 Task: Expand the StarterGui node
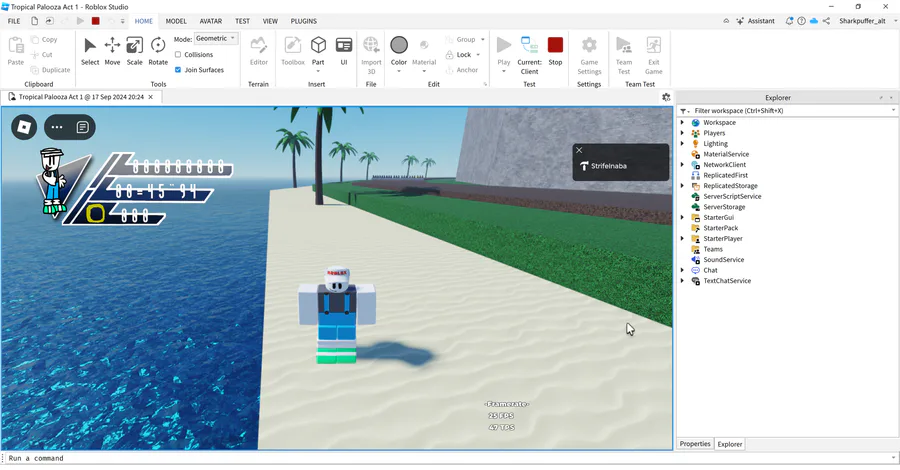(682, 217)
